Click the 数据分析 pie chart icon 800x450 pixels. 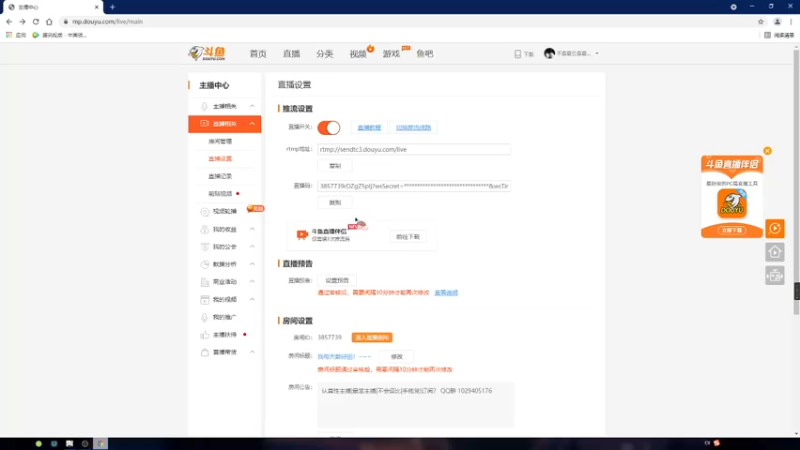(x=205, y=264)
